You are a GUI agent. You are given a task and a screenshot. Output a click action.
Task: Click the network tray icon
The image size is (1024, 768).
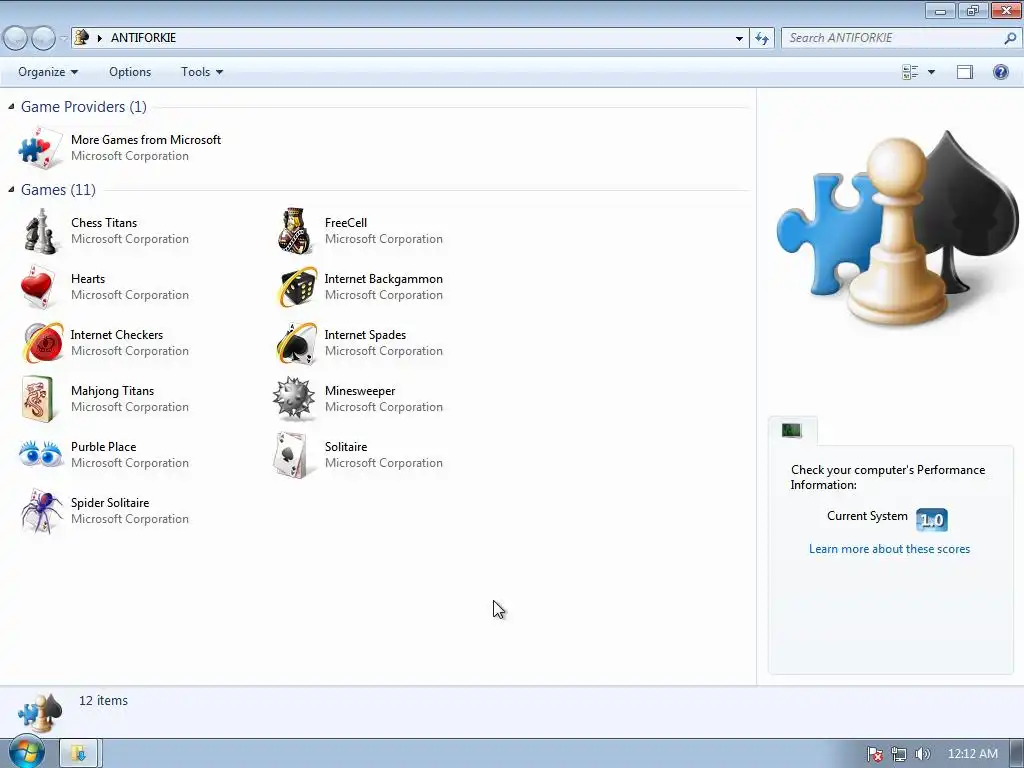pyautogui.click(x=899, y=754)
